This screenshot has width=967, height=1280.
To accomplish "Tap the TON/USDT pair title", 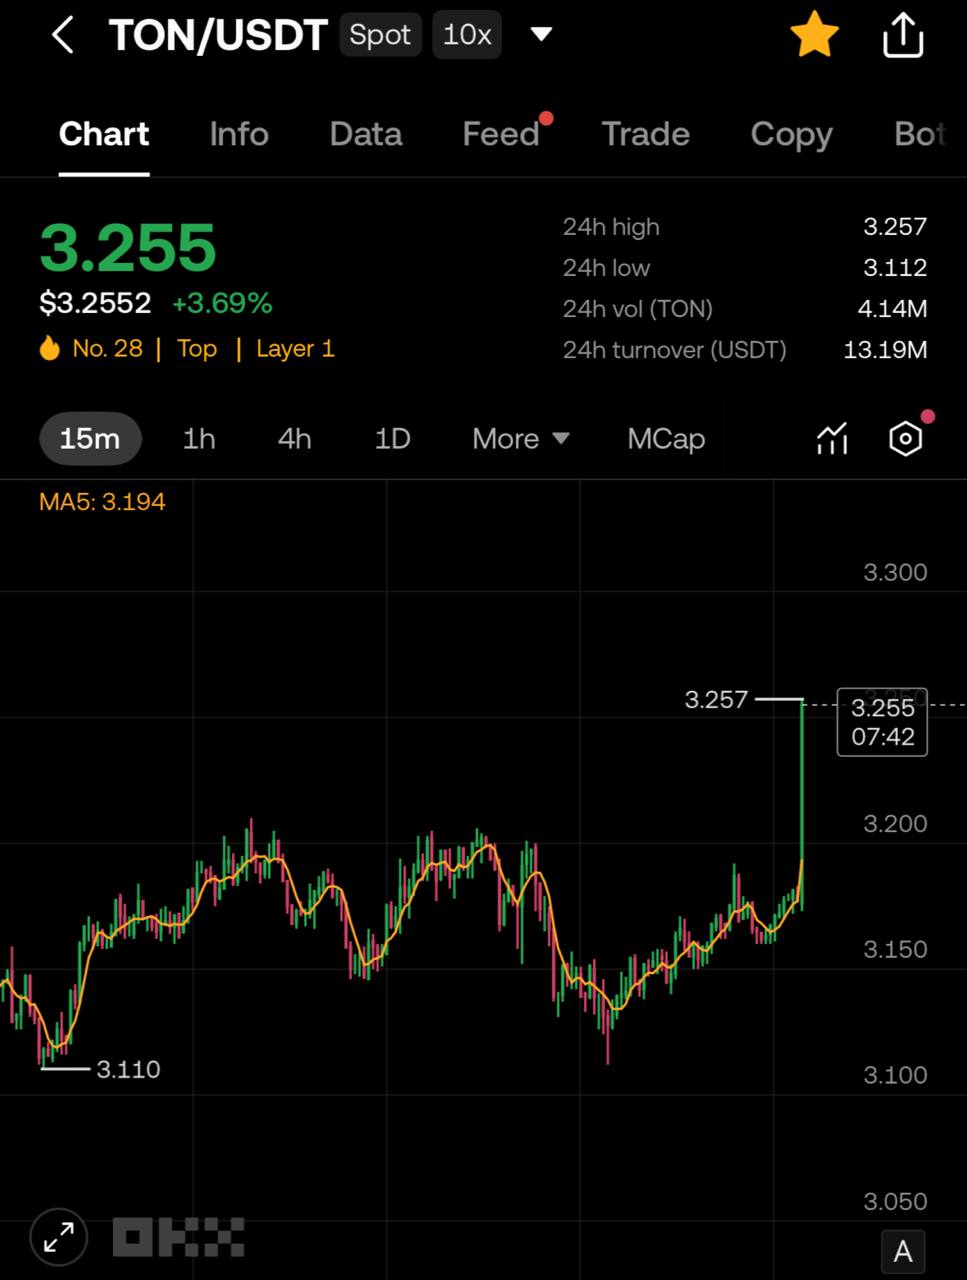I will point(218,35).
